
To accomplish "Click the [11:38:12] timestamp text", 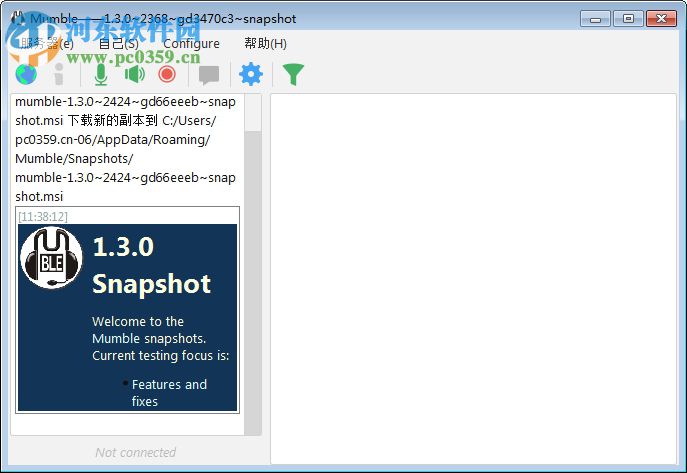I will (x=43, y=216).
